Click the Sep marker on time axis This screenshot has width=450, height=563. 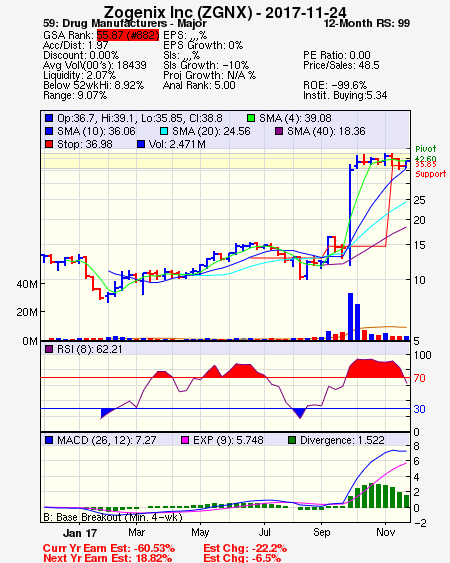tap(321, 532)
